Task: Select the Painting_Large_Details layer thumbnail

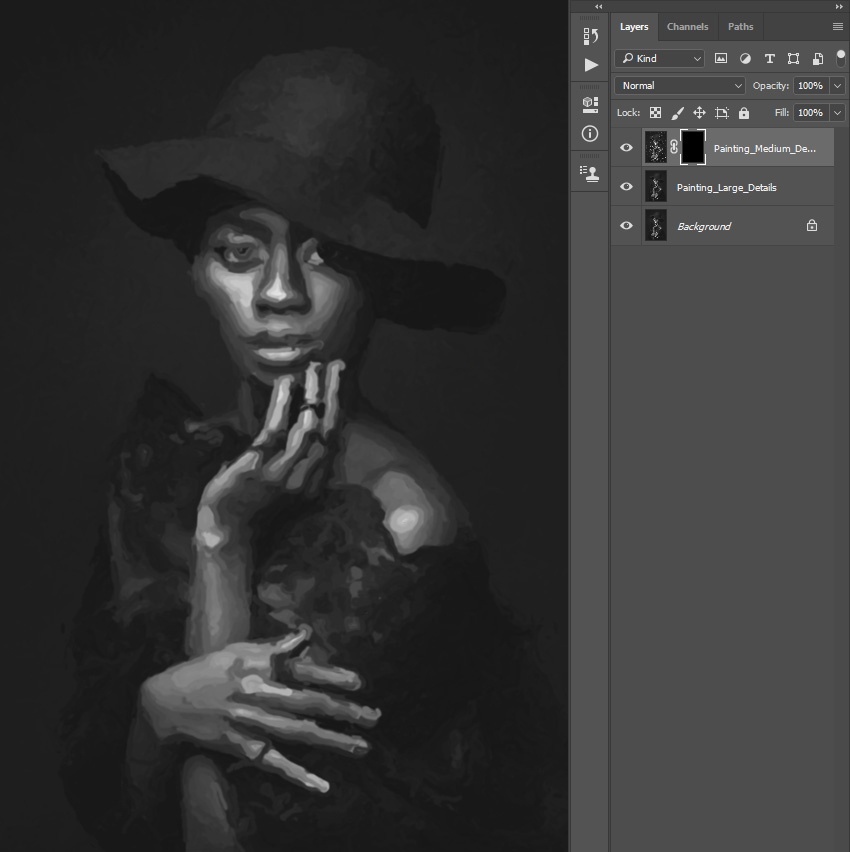Action: [655, 186]
